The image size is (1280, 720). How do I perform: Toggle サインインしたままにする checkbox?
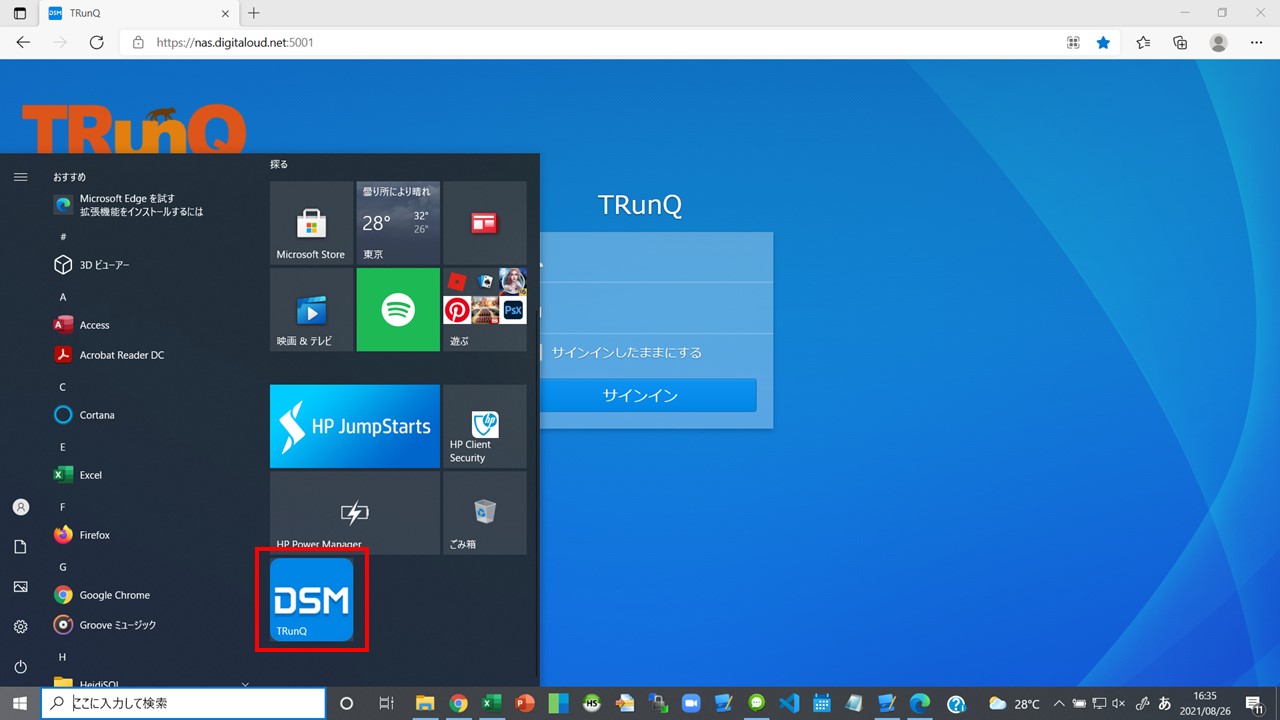click(x=541, y=352)
